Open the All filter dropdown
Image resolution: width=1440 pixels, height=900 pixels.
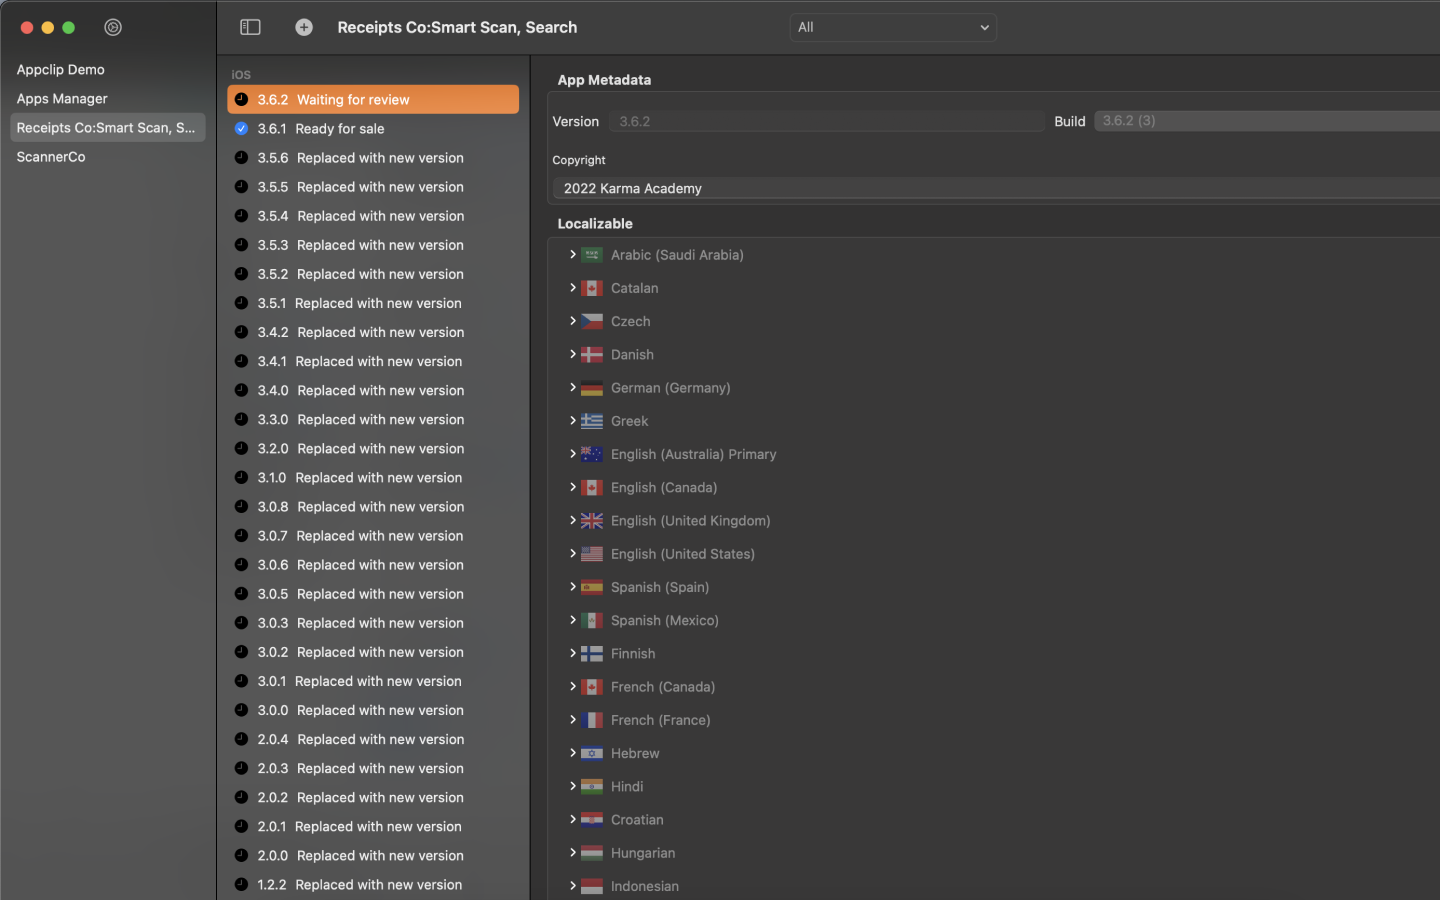point(893,27)
